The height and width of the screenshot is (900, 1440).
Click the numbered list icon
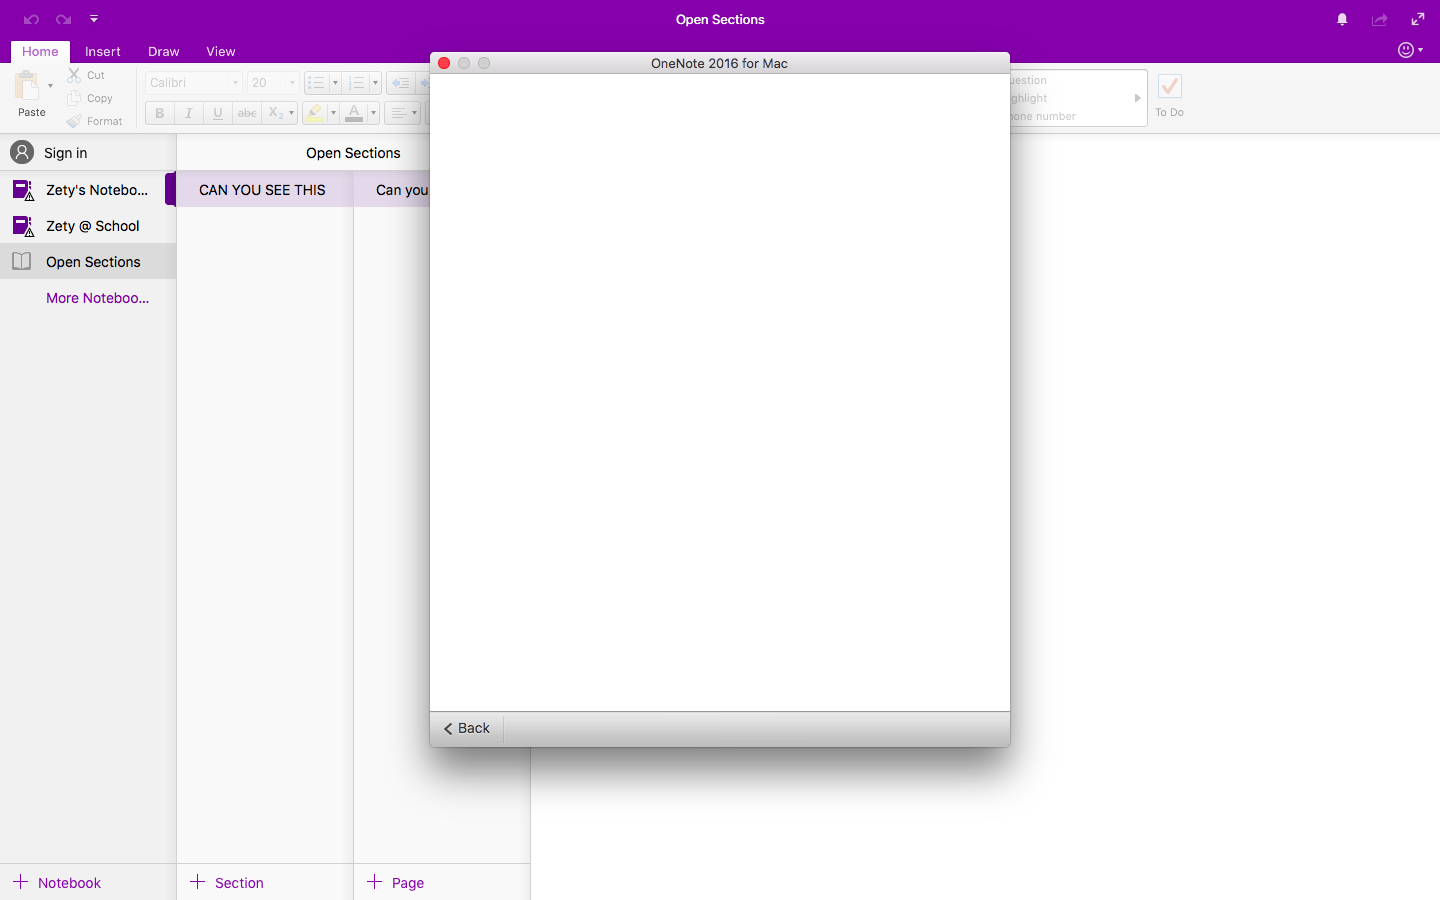click(x=357, y=83)
